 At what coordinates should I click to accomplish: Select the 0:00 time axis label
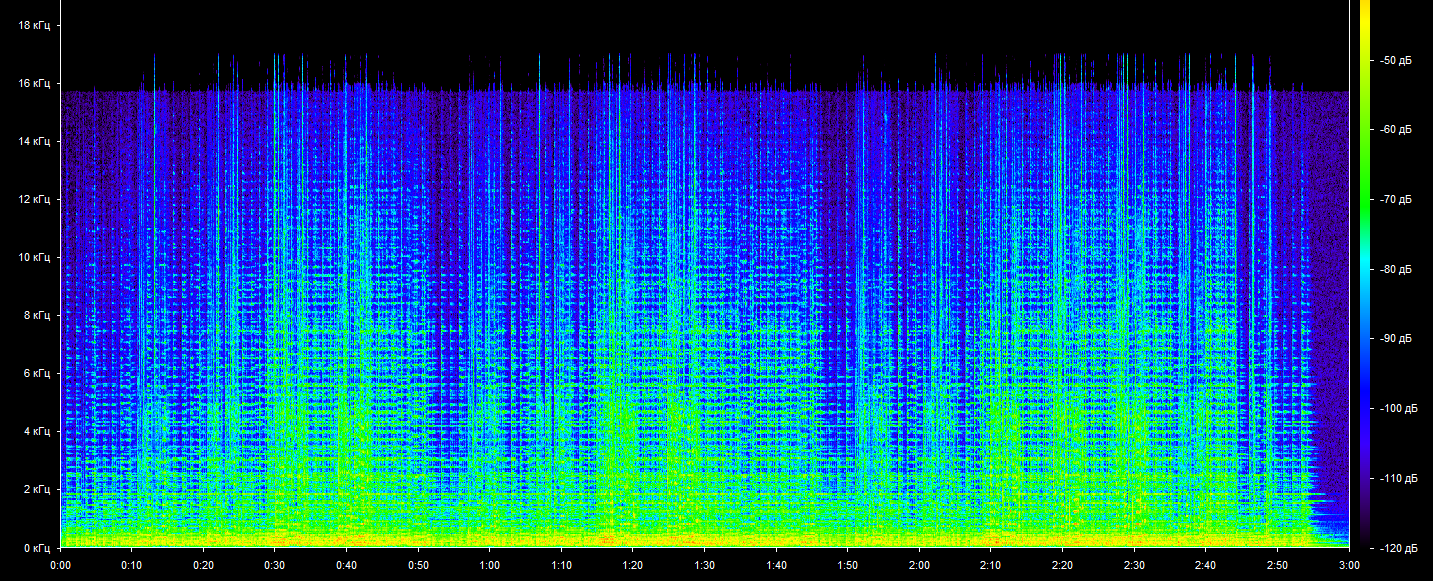click(x=60, y=566)
